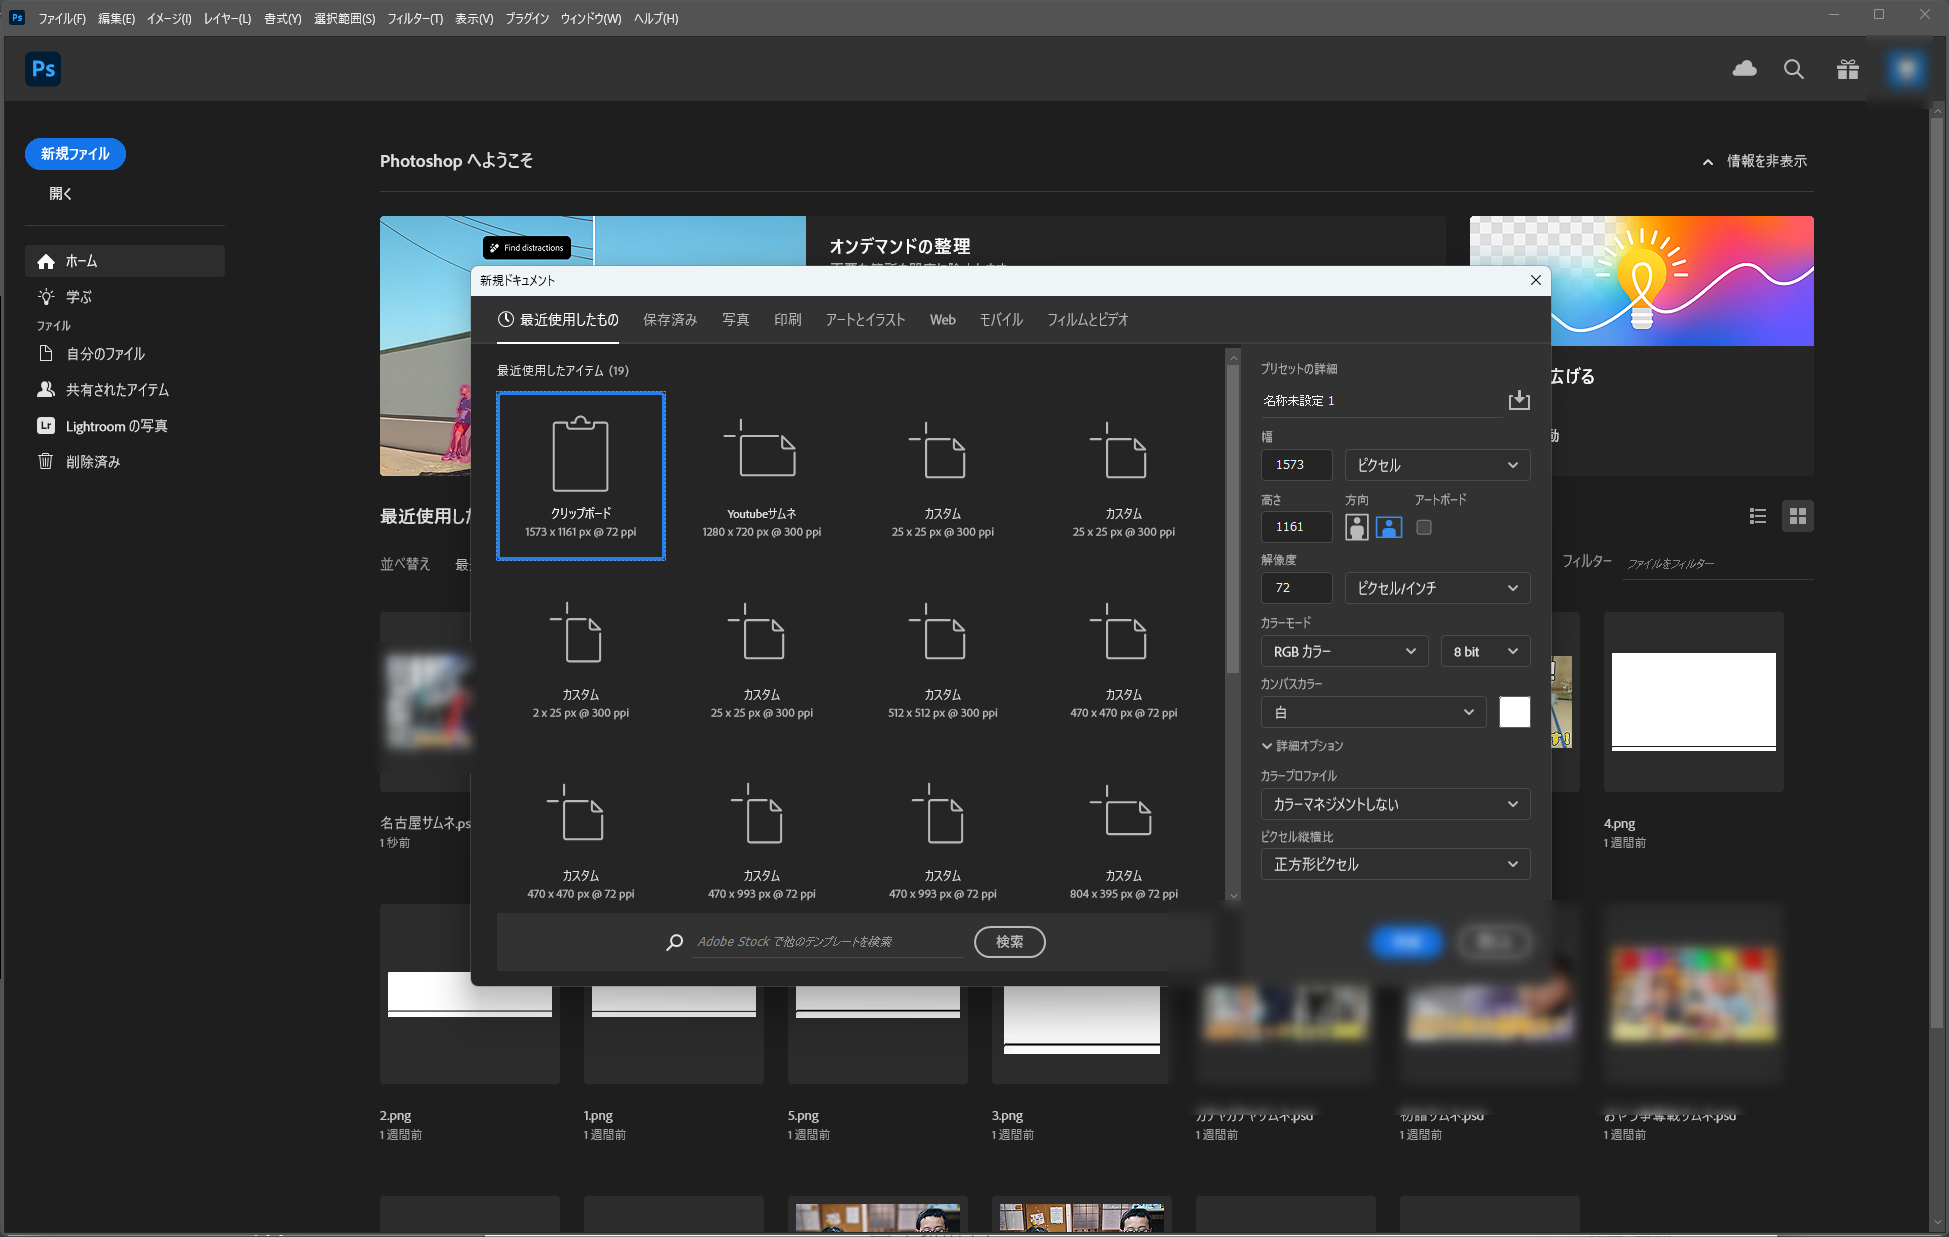
Task: Collapse welcome info with 情報を非表示
Action: pos(1755,161)
